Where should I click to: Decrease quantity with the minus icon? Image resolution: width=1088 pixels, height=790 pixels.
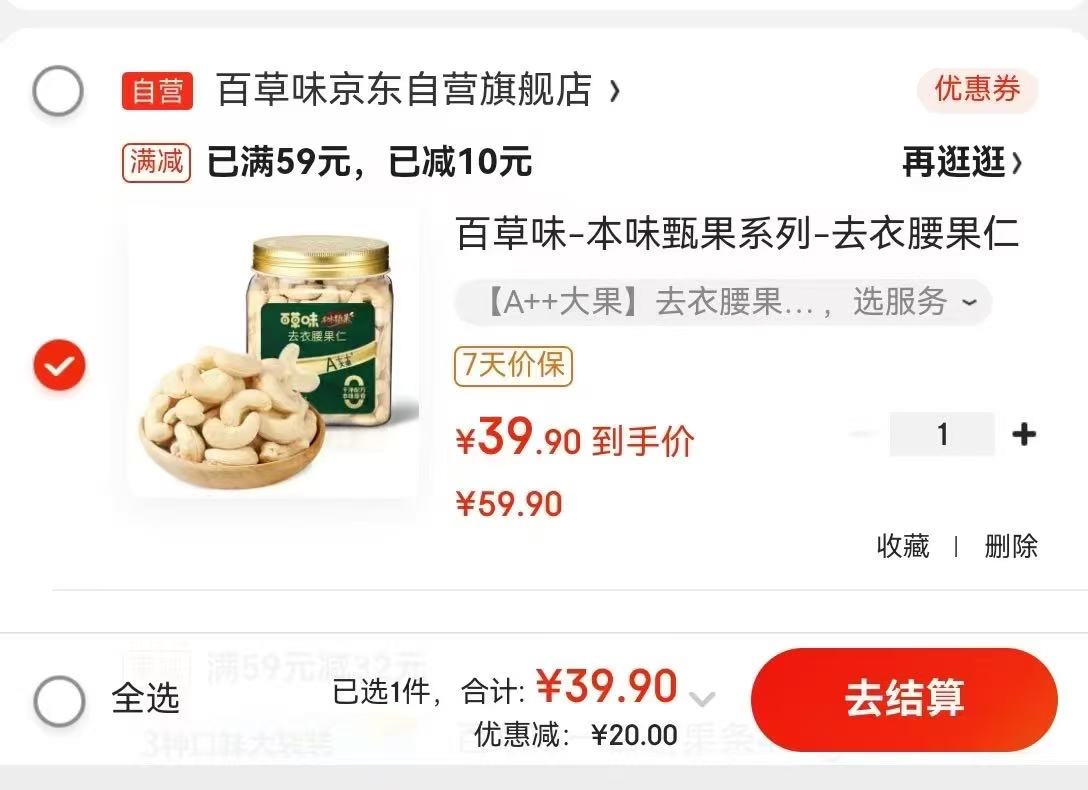tap(862, 434)
